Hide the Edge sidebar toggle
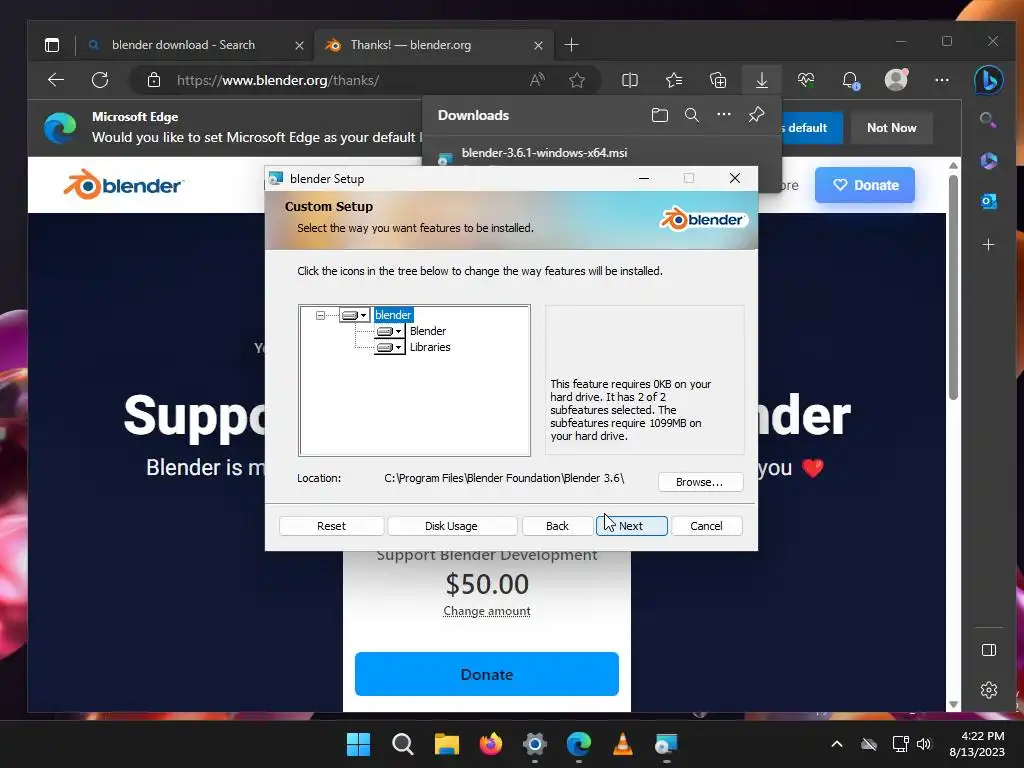Image resolution: width=1024 pixels, height=768 pixels. (x=988, y=650)
